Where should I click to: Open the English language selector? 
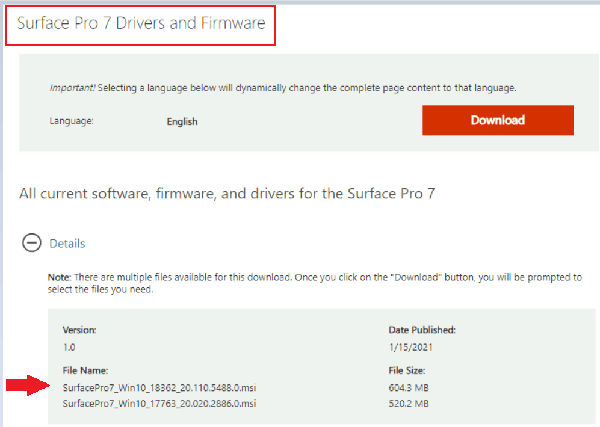click(x=182, y=122)
